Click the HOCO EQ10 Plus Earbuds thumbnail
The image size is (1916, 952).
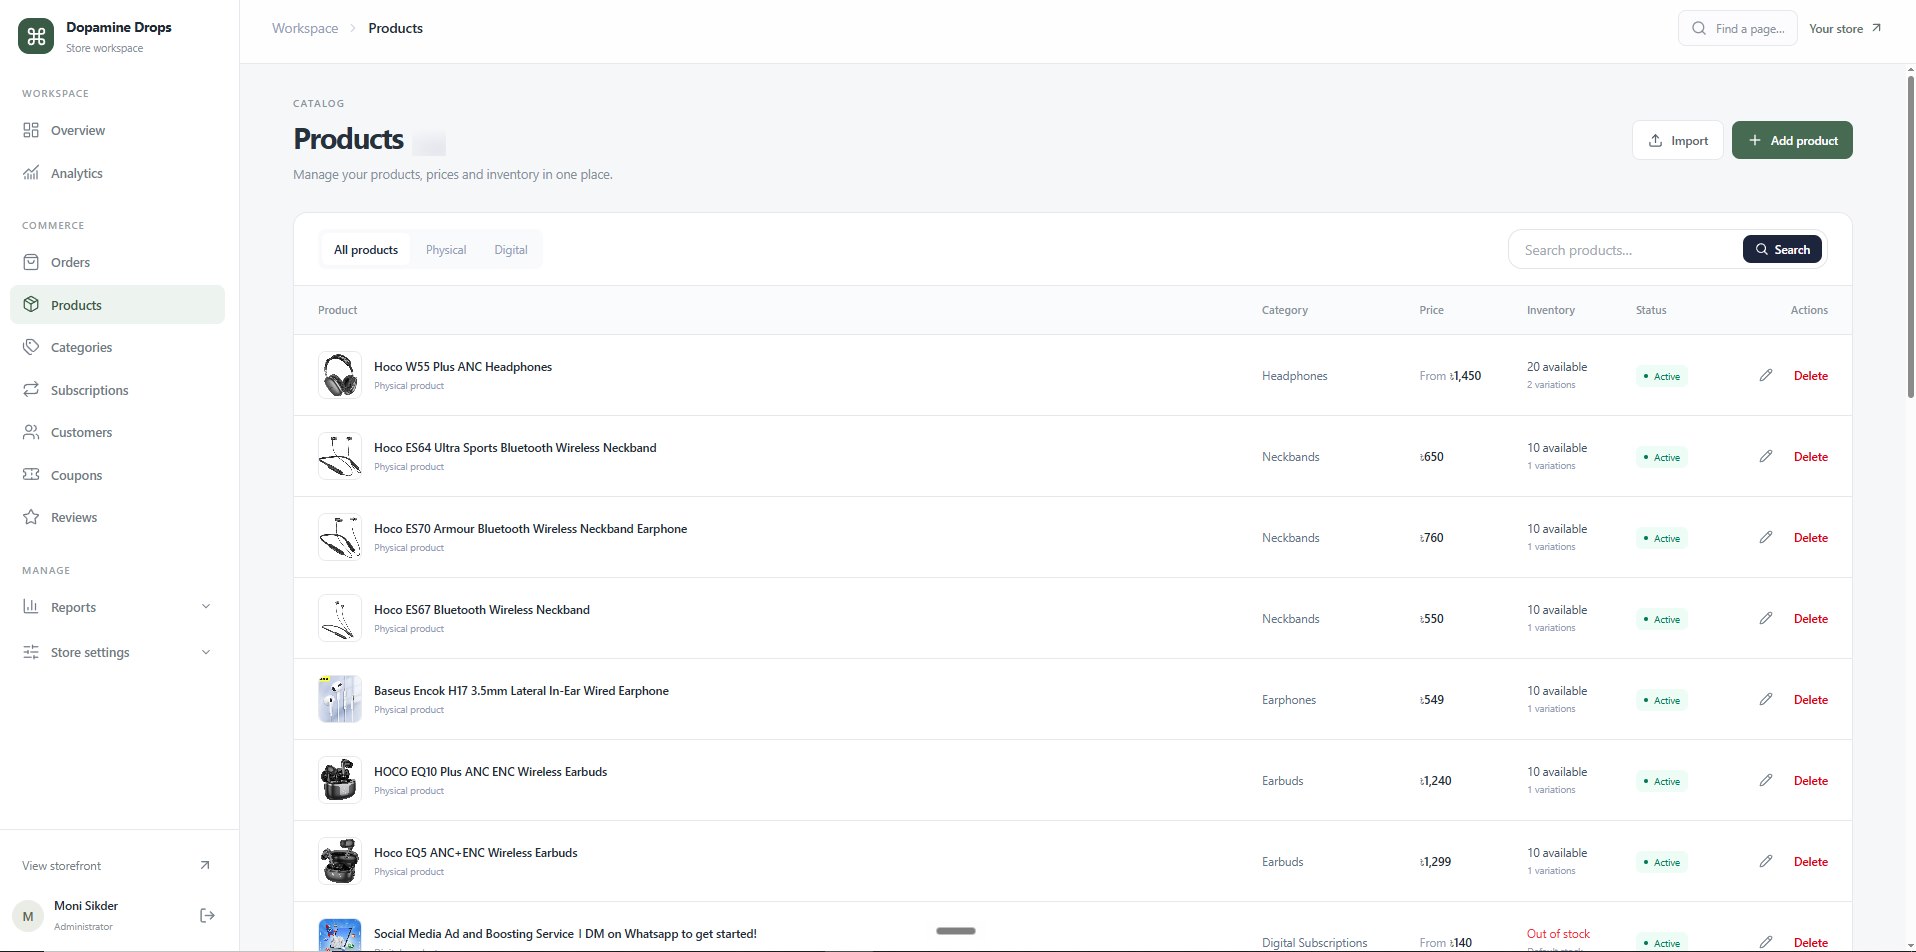click(340, 780)
